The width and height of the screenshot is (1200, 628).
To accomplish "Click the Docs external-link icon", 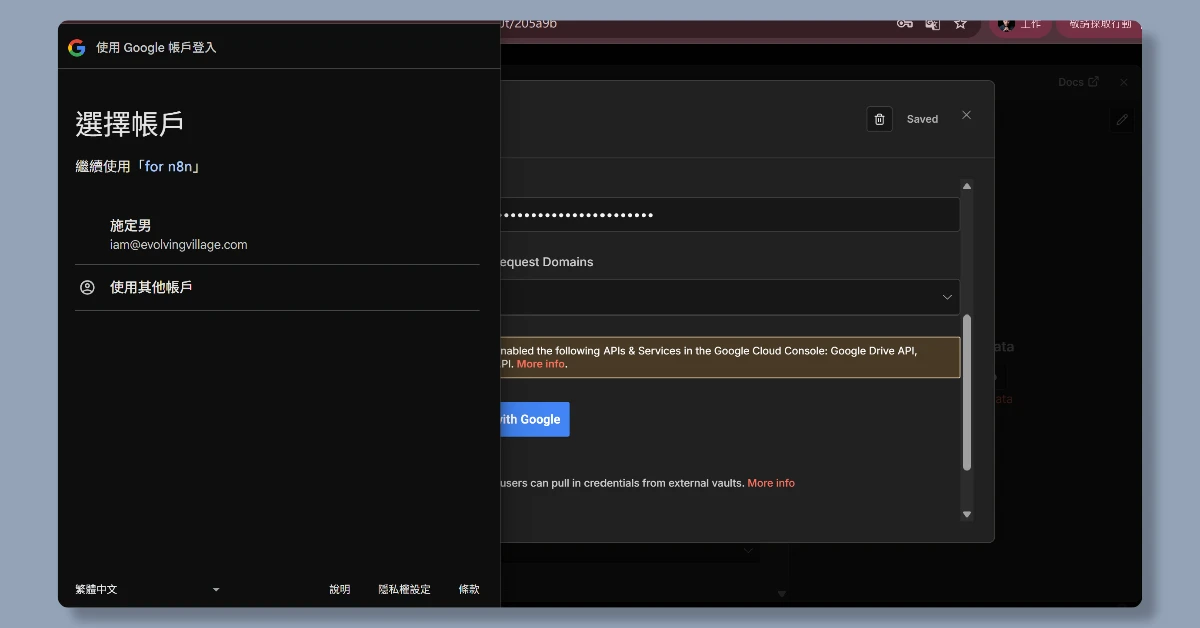I will coord(1093,82).
